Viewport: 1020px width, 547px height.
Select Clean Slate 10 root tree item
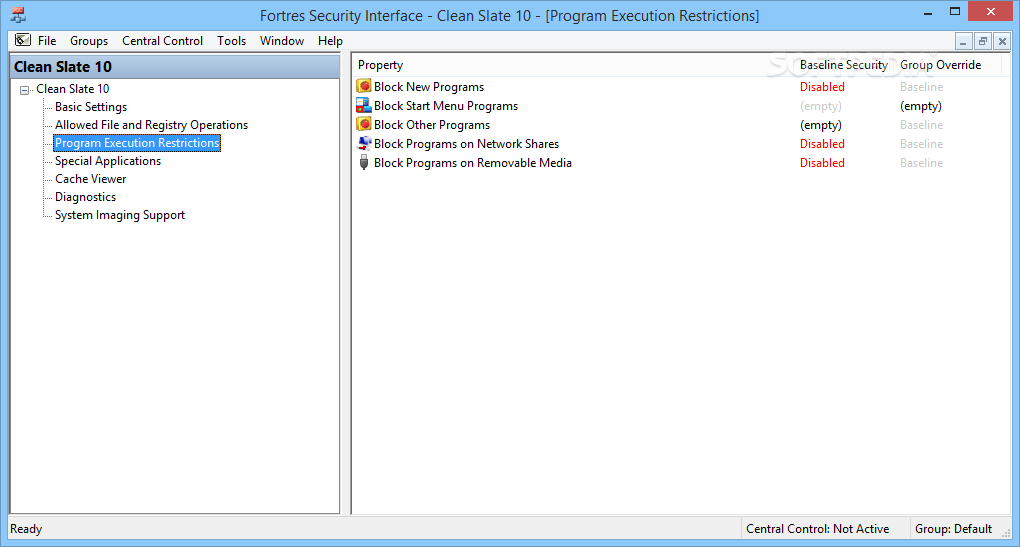[x=73, y=89]
